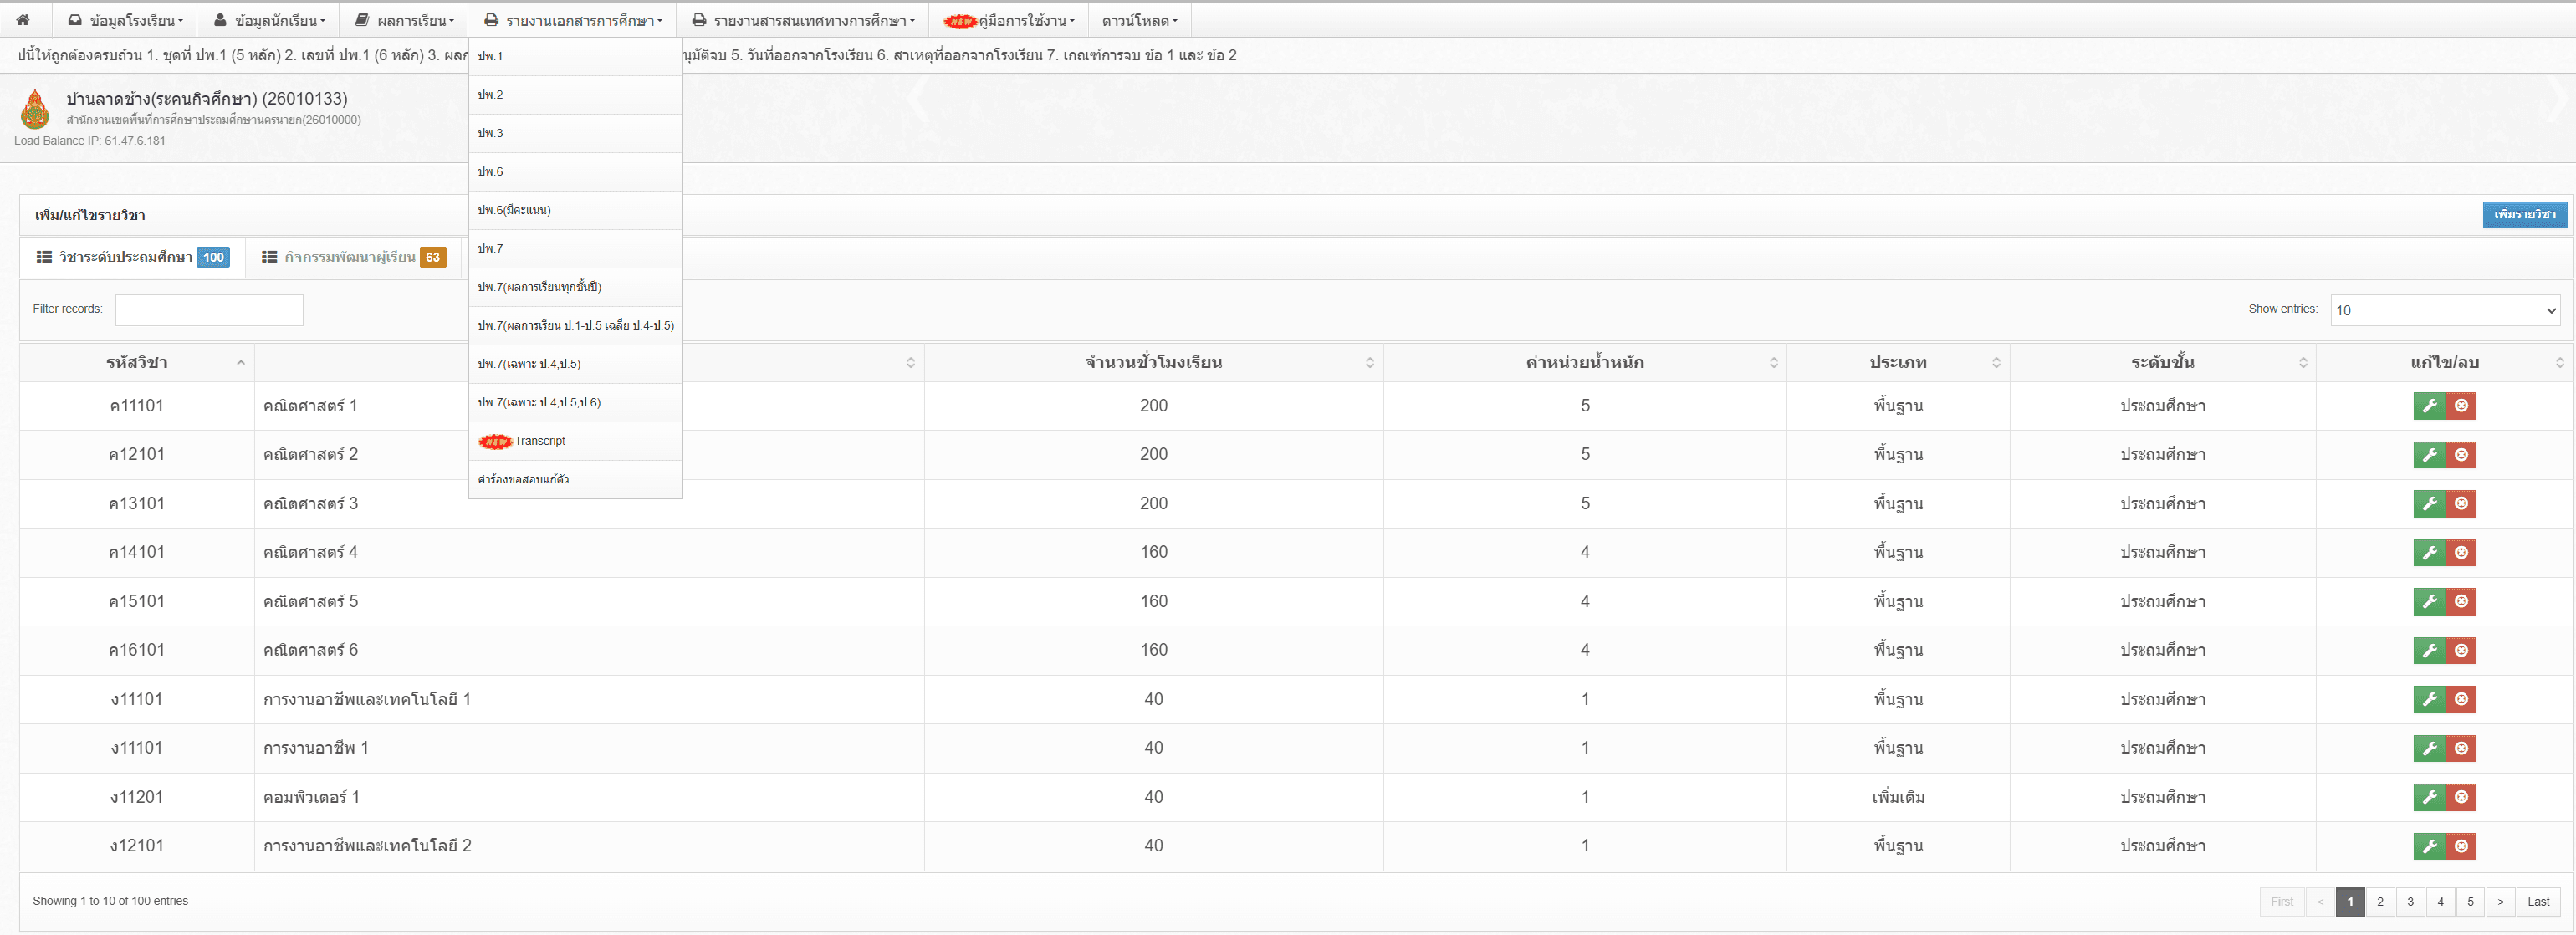Go to page 3 of results

click(2410, 902)
